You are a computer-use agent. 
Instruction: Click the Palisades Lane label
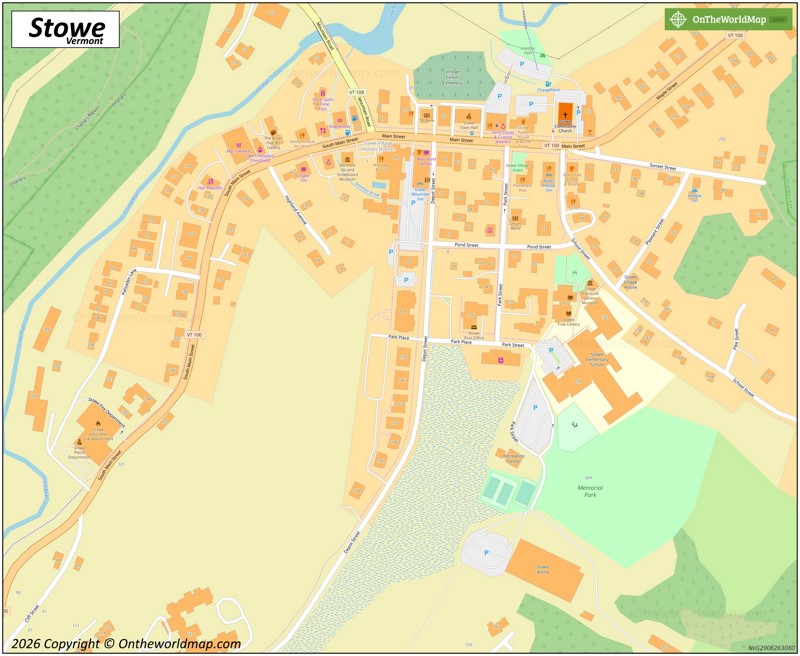click(x=127, y=283)
